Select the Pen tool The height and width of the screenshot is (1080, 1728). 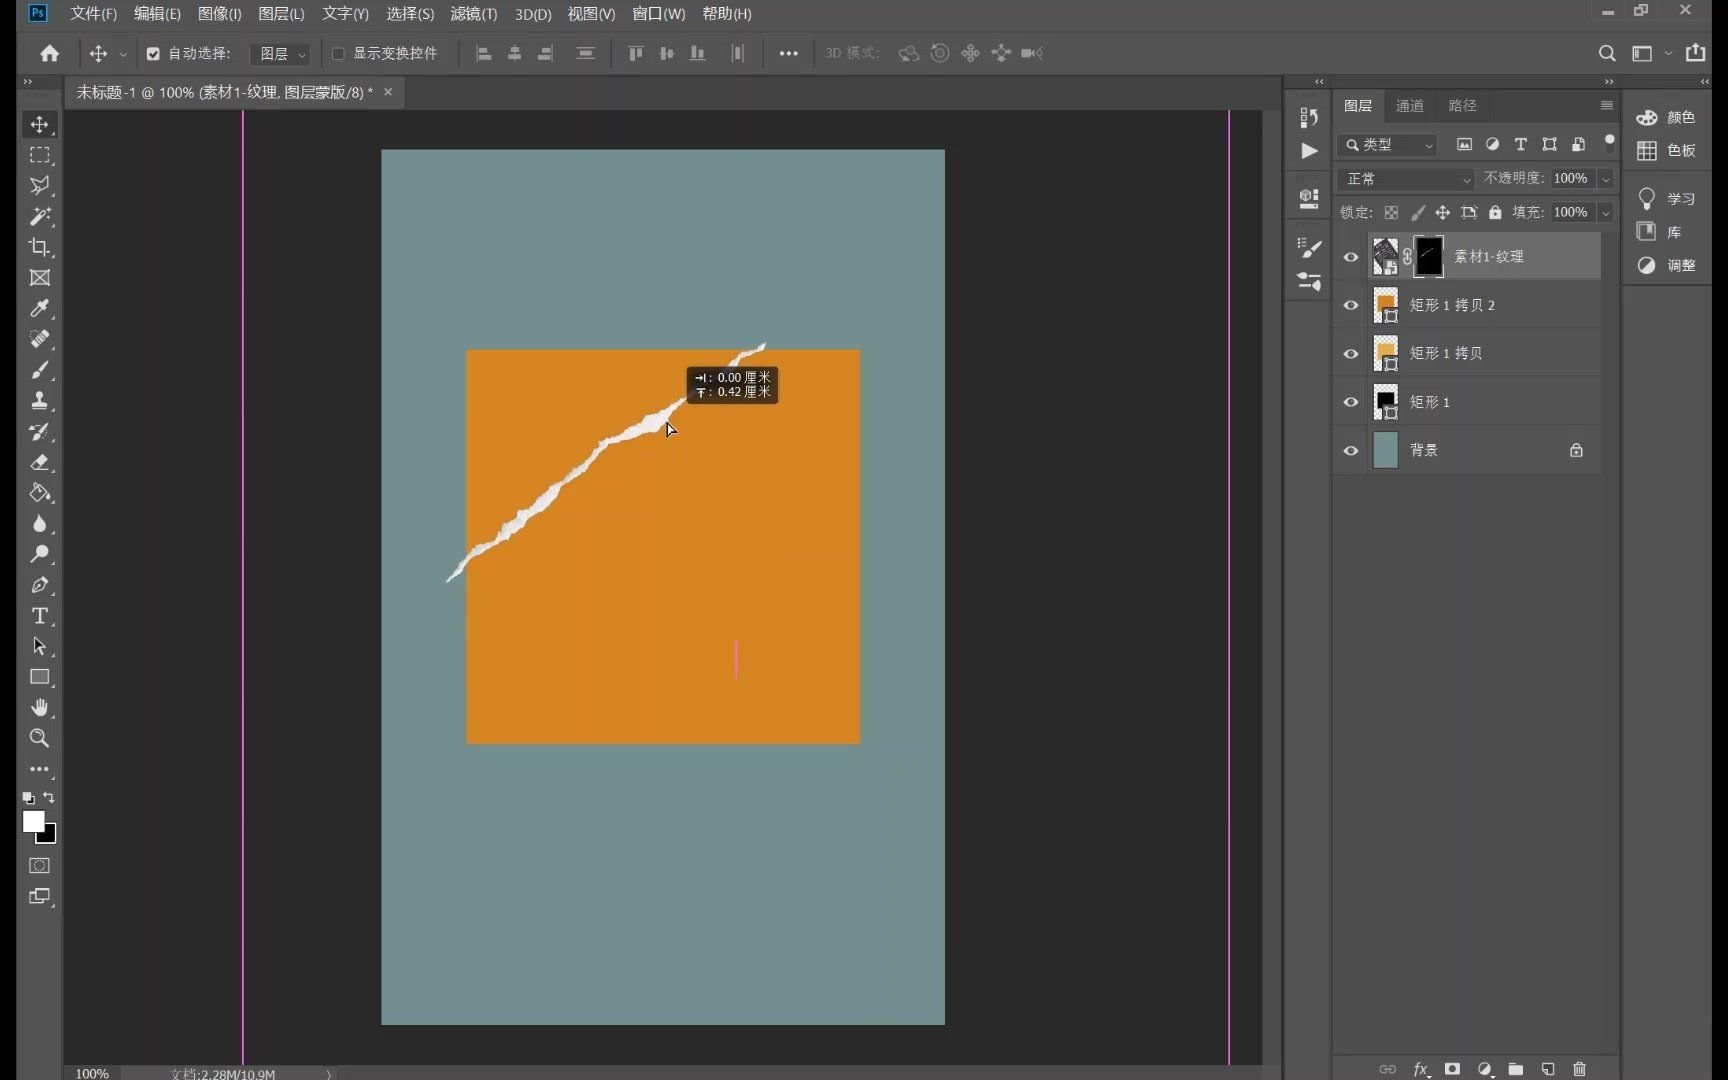[40, 585]
